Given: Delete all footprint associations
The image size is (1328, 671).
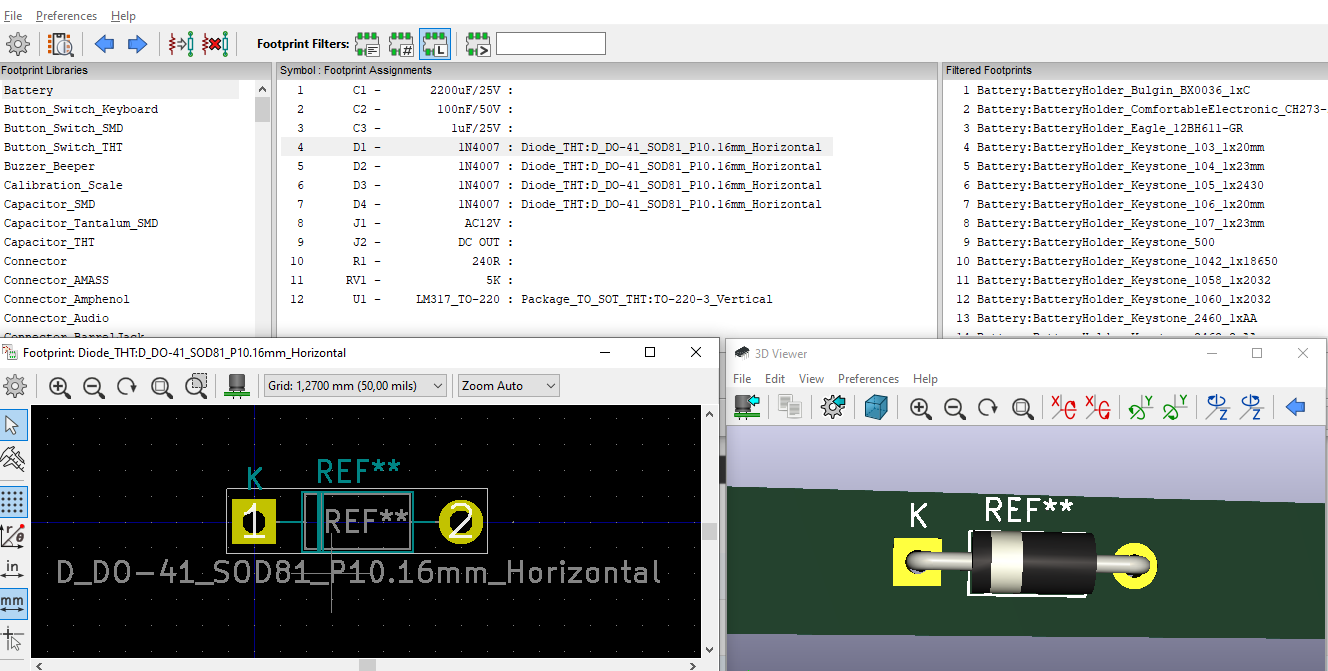Looking at the screenshot, I should coord(215,44).
